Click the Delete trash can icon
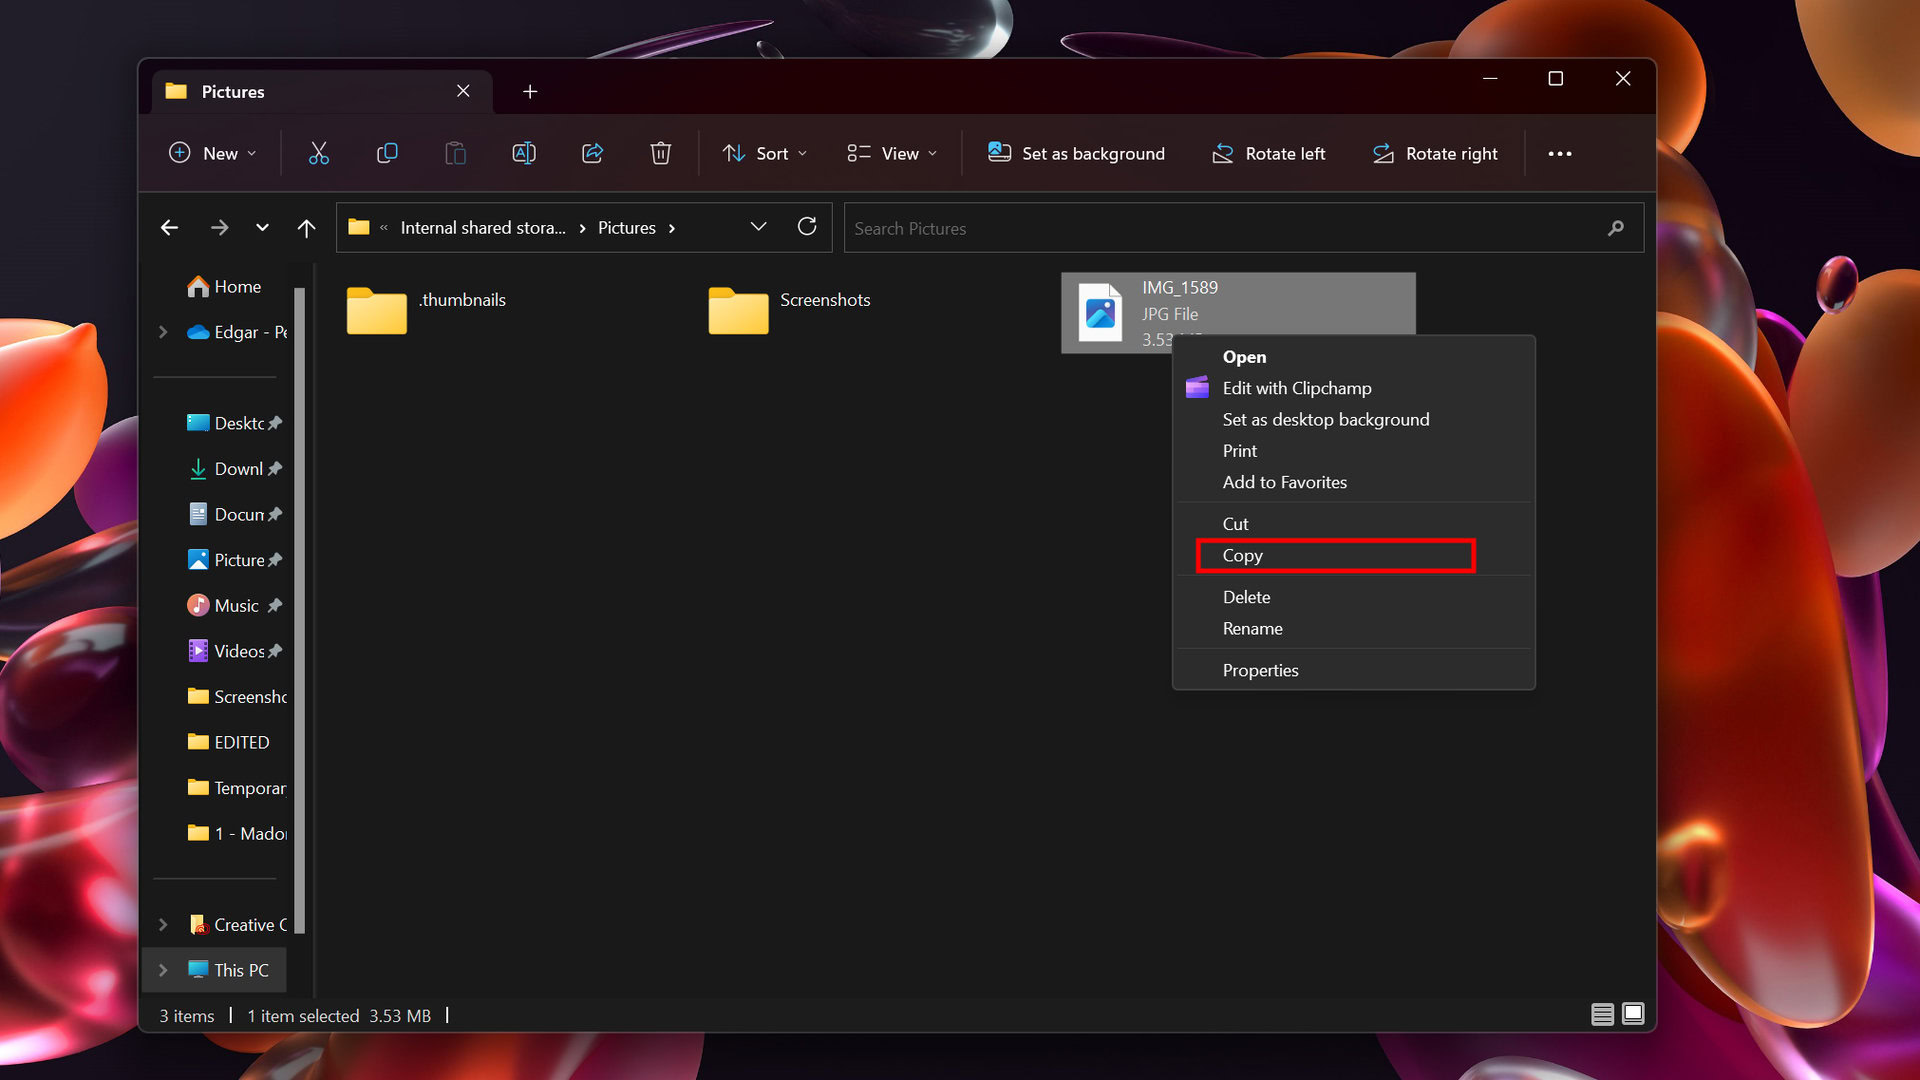1920x1080 pixels. click(x=660, y=153)
